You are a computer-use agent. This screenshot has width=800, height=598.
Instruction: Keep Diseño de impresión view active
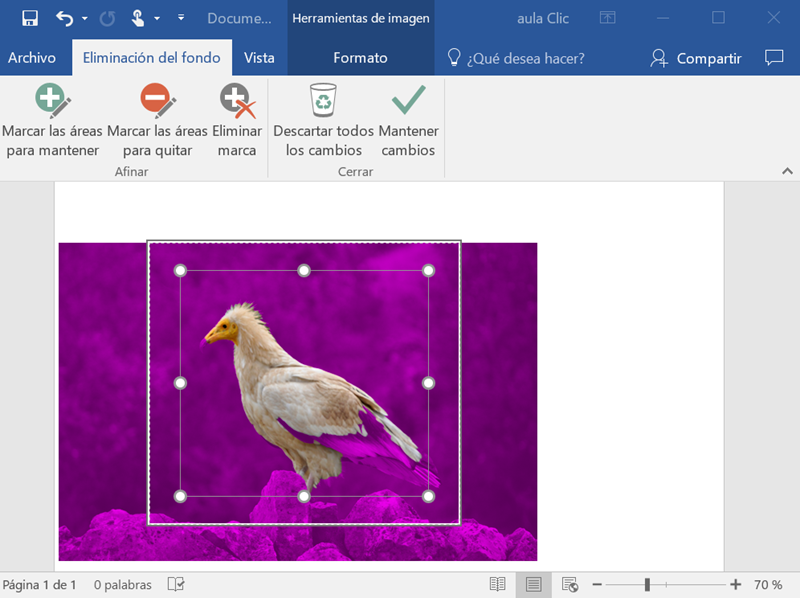point(533,584)
